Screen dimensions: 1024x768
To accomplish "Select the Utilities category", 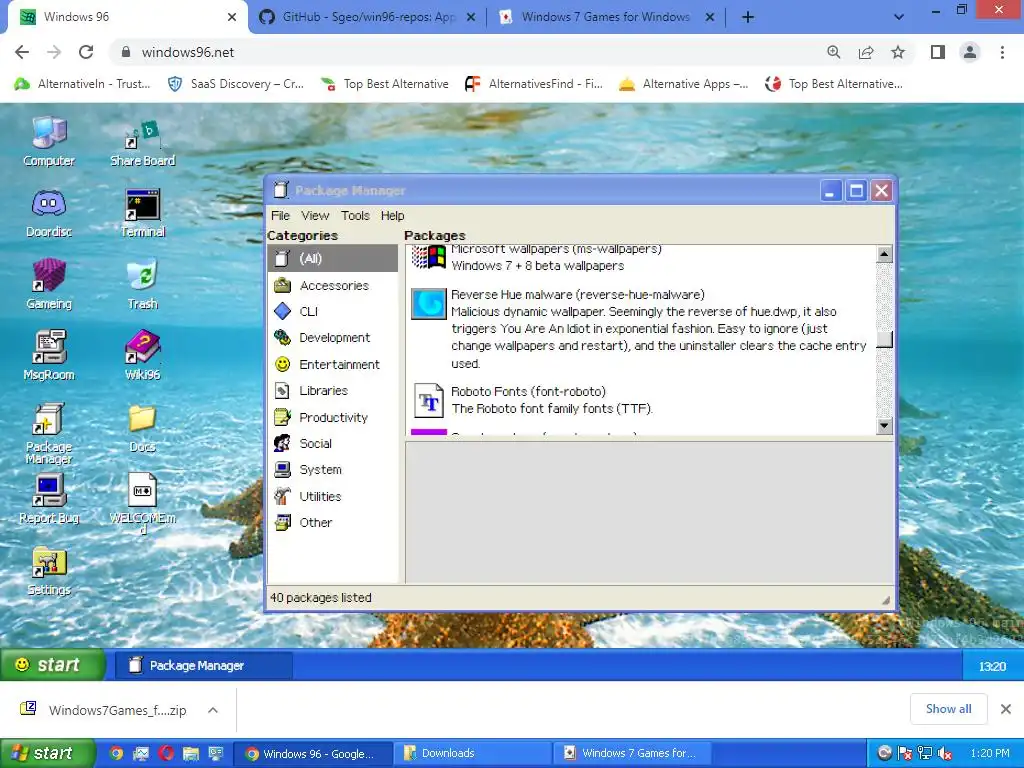I will click(332, 496).
